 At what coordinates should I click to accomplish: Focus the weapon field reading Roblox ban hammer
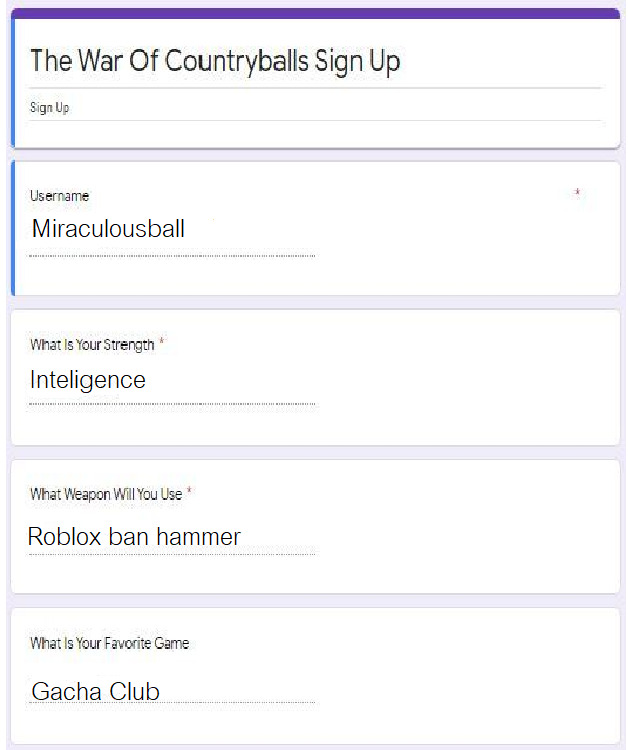[172, 539]
